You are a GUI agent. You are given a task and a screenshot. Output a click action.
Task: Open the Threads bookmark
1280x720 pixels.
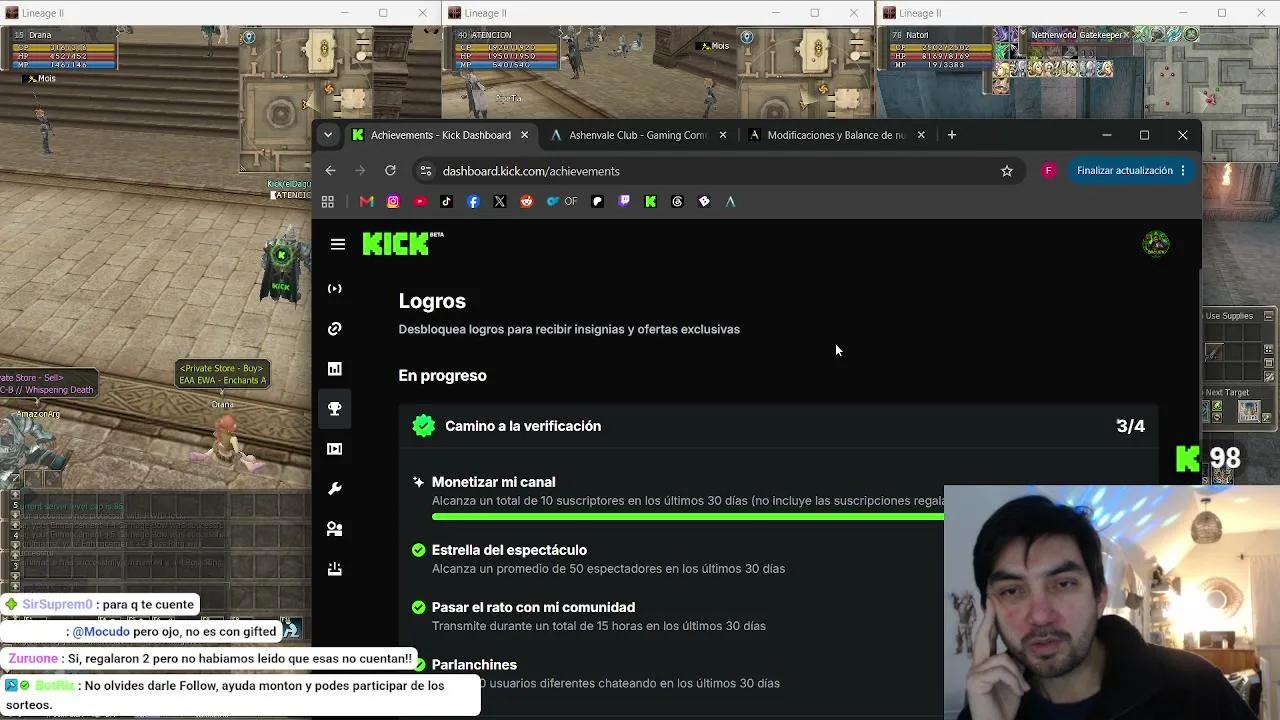pos(677,201)
